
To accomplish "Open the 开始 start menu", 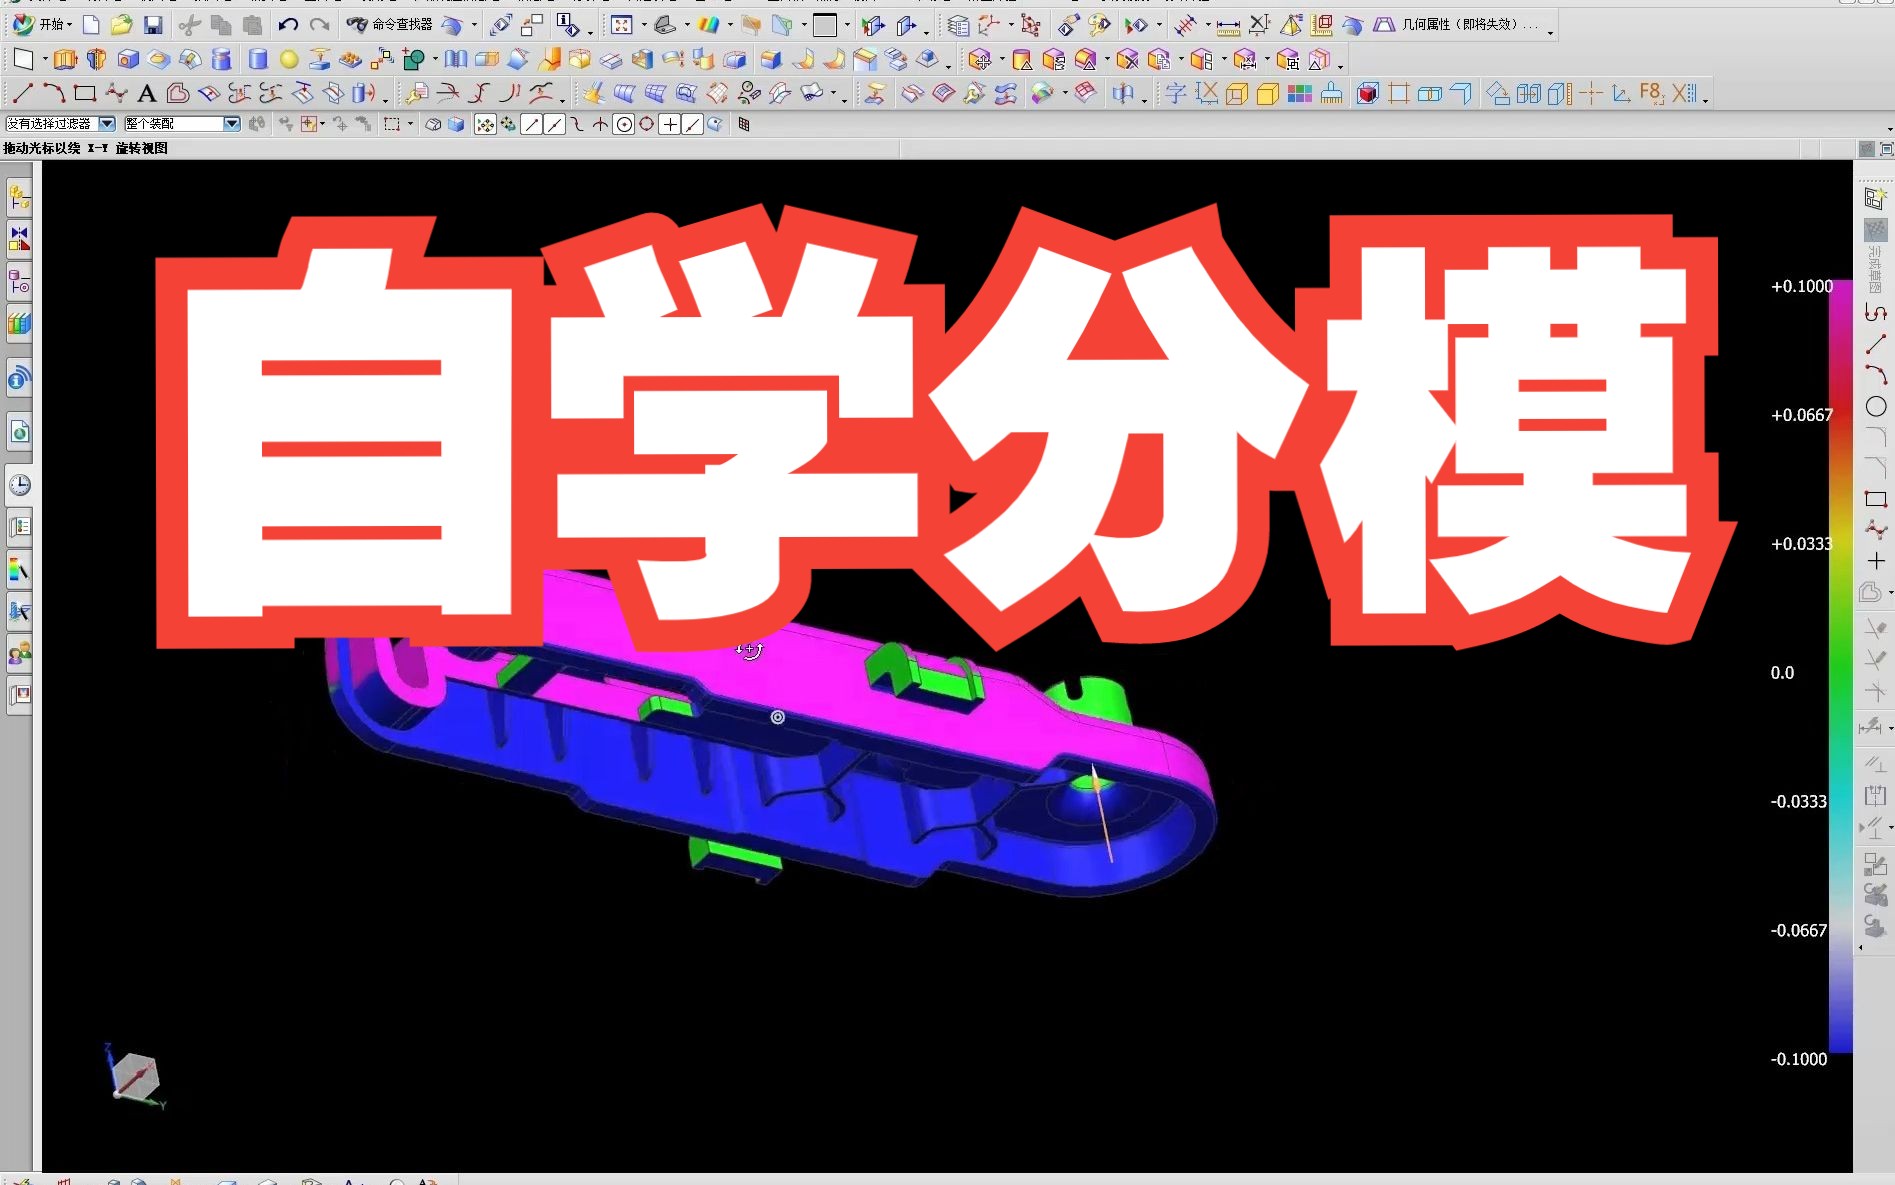I will pos(52,24).
